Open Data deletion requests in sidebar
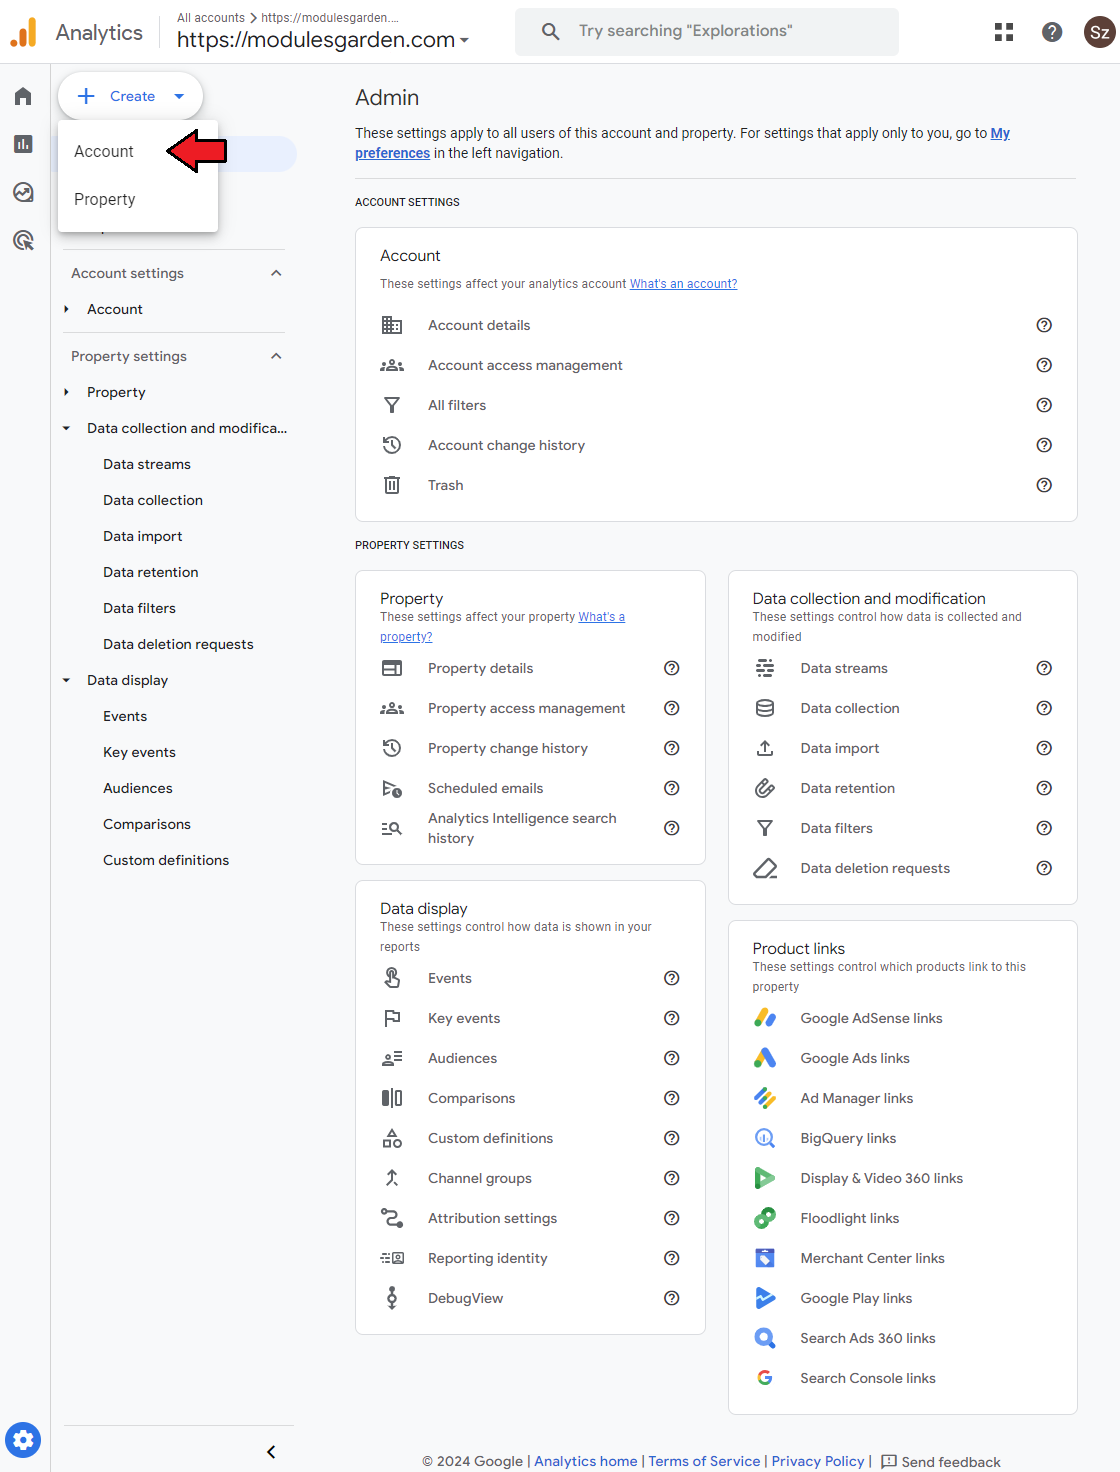Viewport: 1120px width, 1472px height. pos(178,644)
